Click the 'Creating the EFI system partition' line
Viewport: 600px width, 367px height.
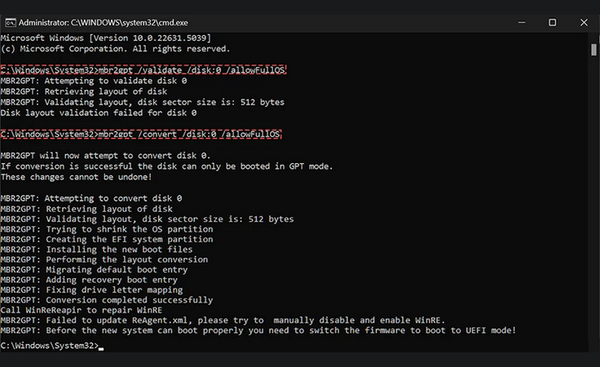tap(107, 239)
